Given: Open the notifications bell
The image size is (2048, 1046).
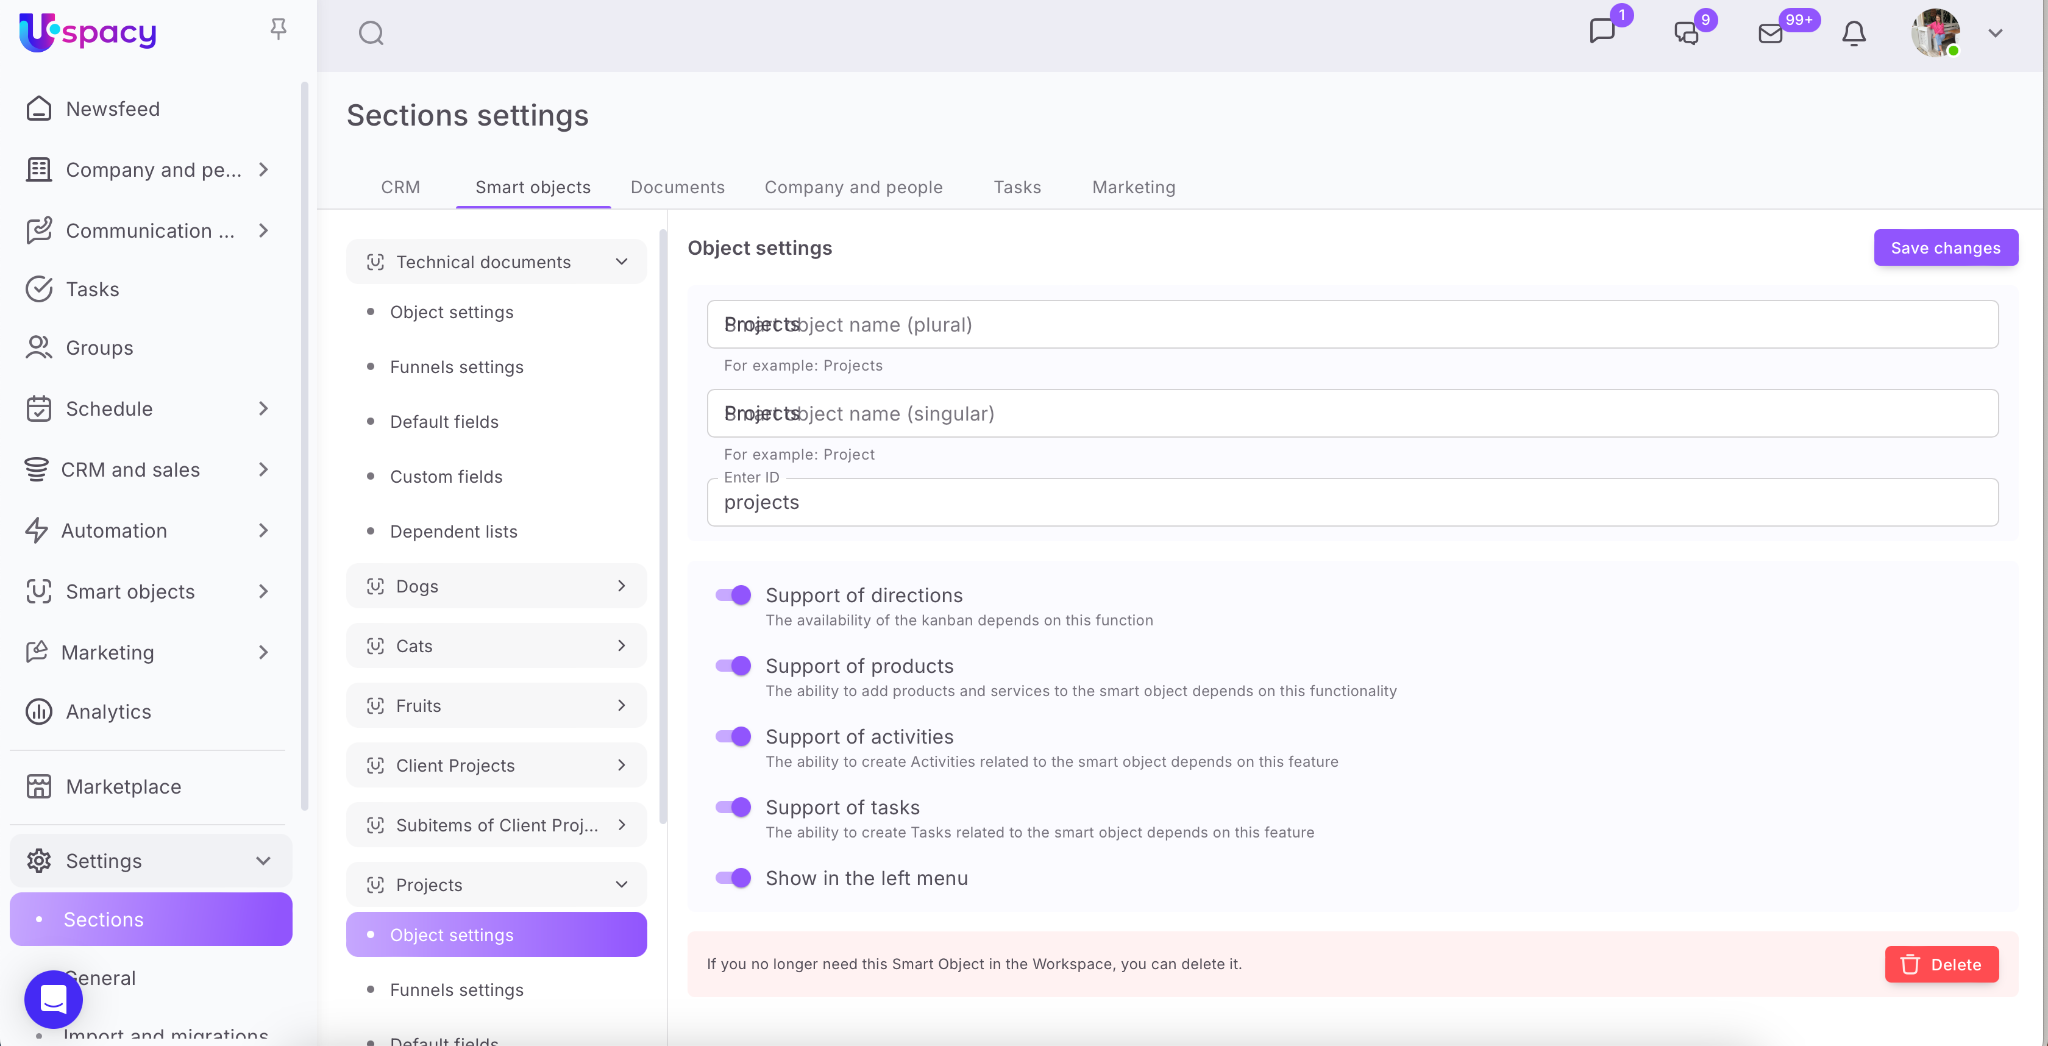Looking at the screenshot, I should coord(1853,34).
